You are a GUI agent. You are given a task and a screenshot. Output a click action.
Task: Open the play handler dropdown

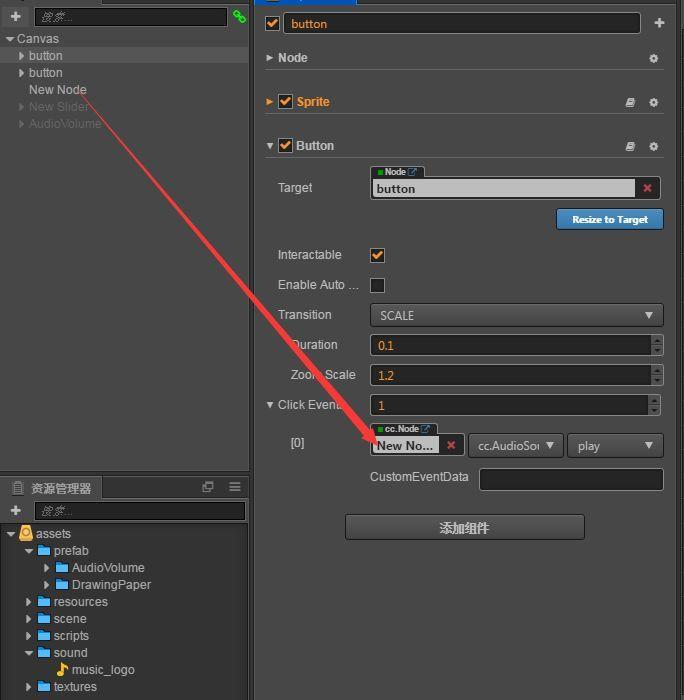[615, 446]
